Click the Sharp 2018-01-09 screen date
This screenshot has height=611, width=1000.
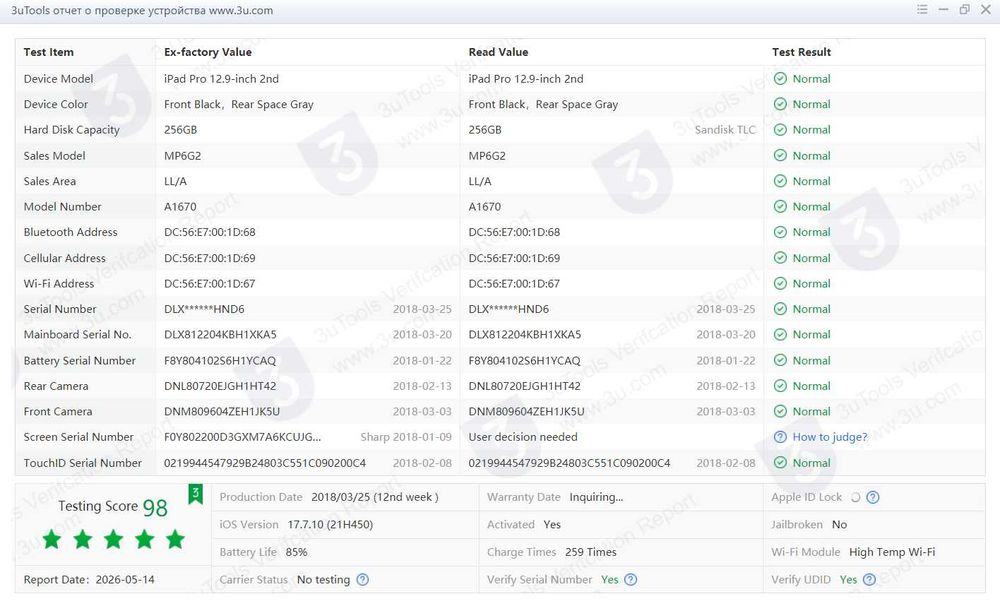406,437
